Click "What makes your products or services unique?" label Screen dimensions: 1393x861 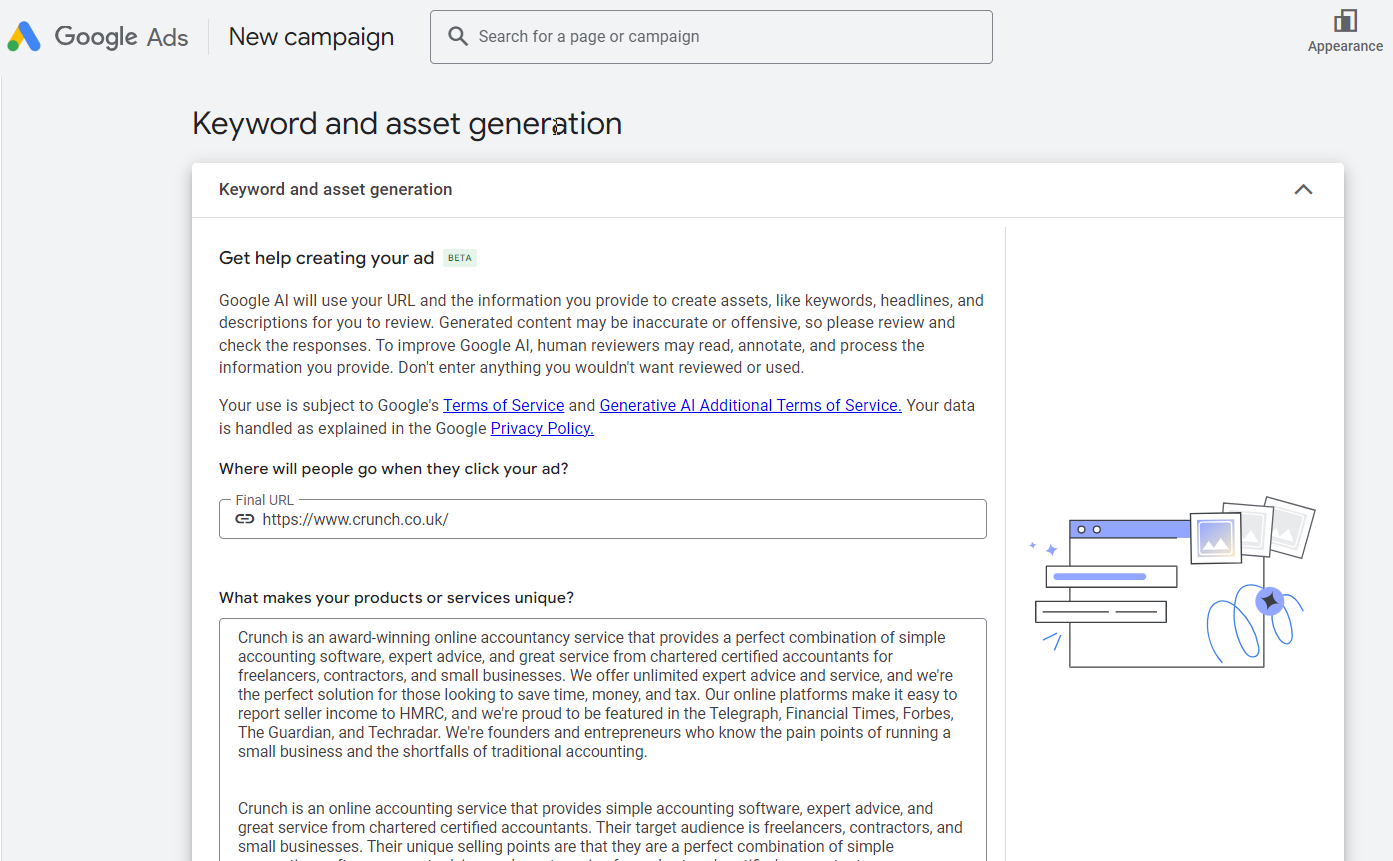396,598
